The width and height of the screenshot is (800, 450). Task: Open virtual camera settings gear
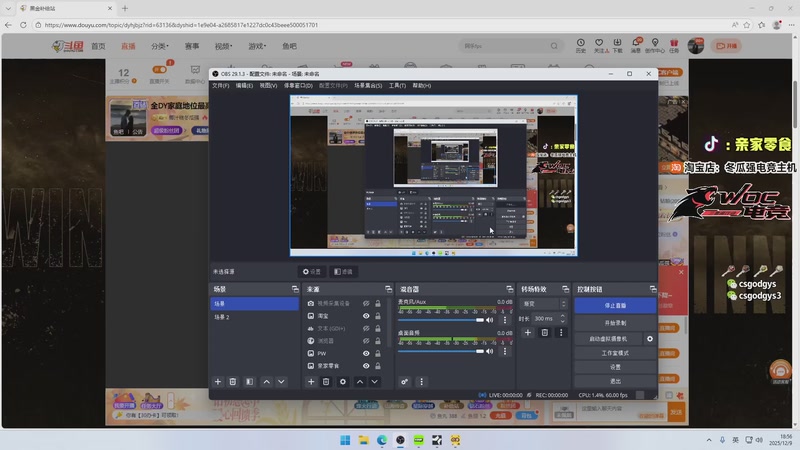pyautogui.click(x=649, y=339)
